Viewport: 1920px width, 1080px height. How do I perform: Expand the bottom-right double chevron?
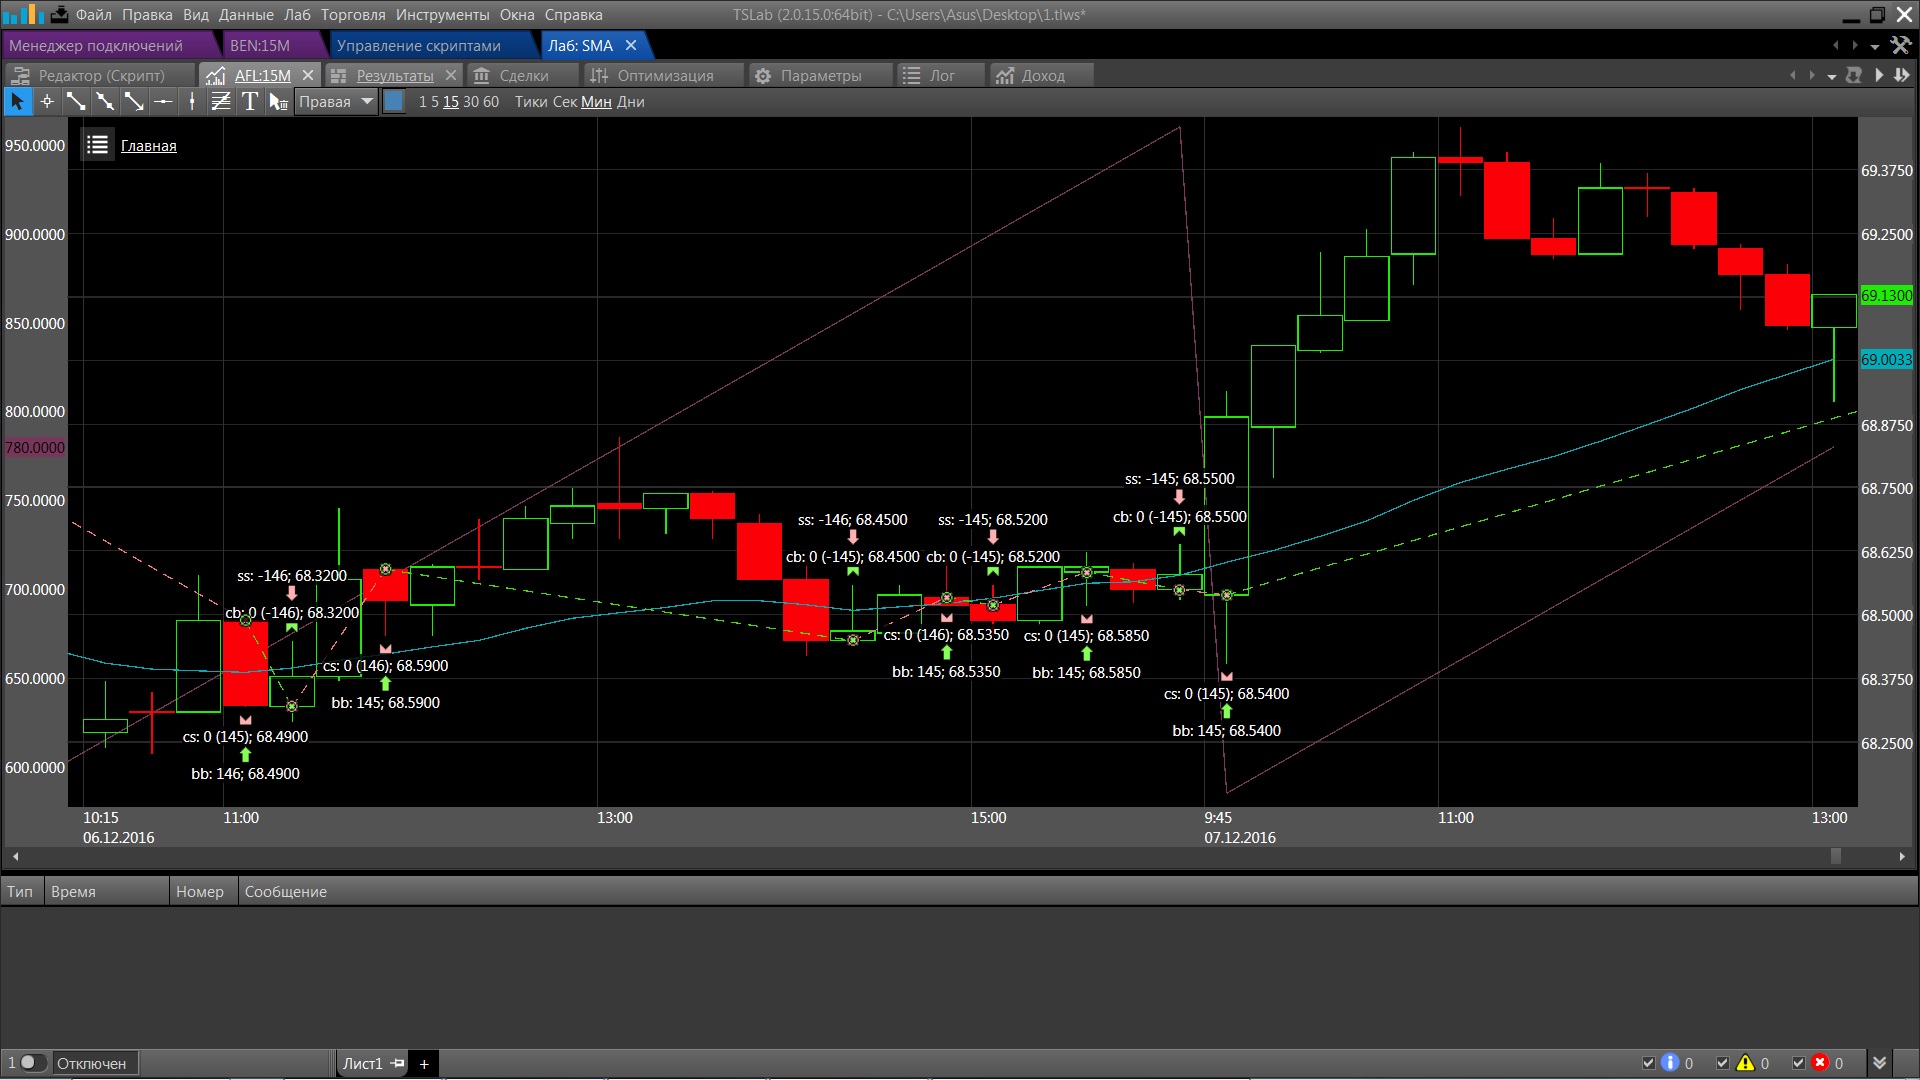coord(1880,1063)
